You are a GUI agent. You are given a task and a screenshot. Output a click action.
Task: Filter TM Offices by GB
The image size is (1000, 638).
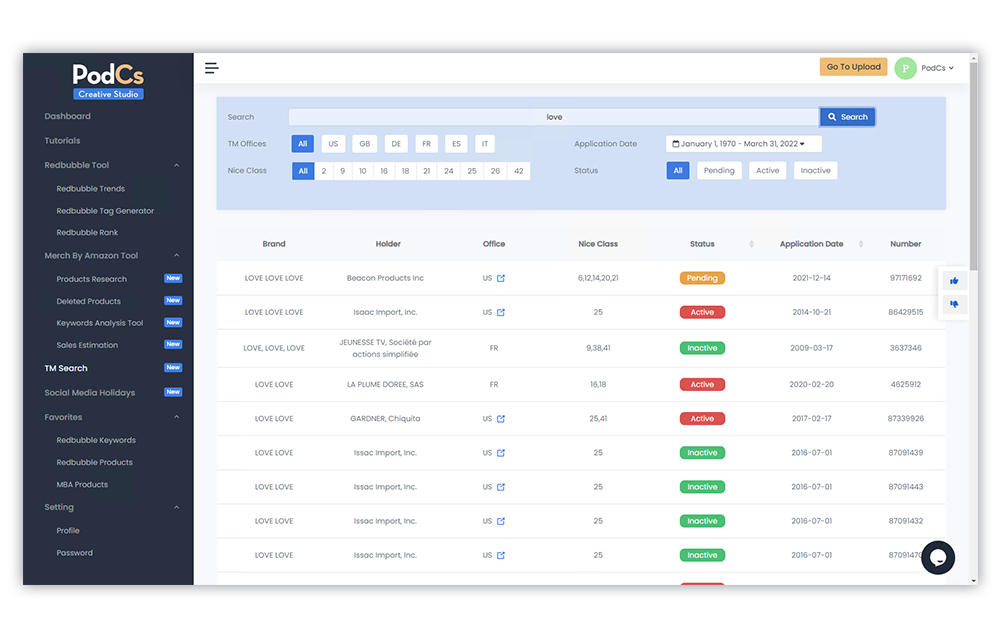[x=365, y=144]
